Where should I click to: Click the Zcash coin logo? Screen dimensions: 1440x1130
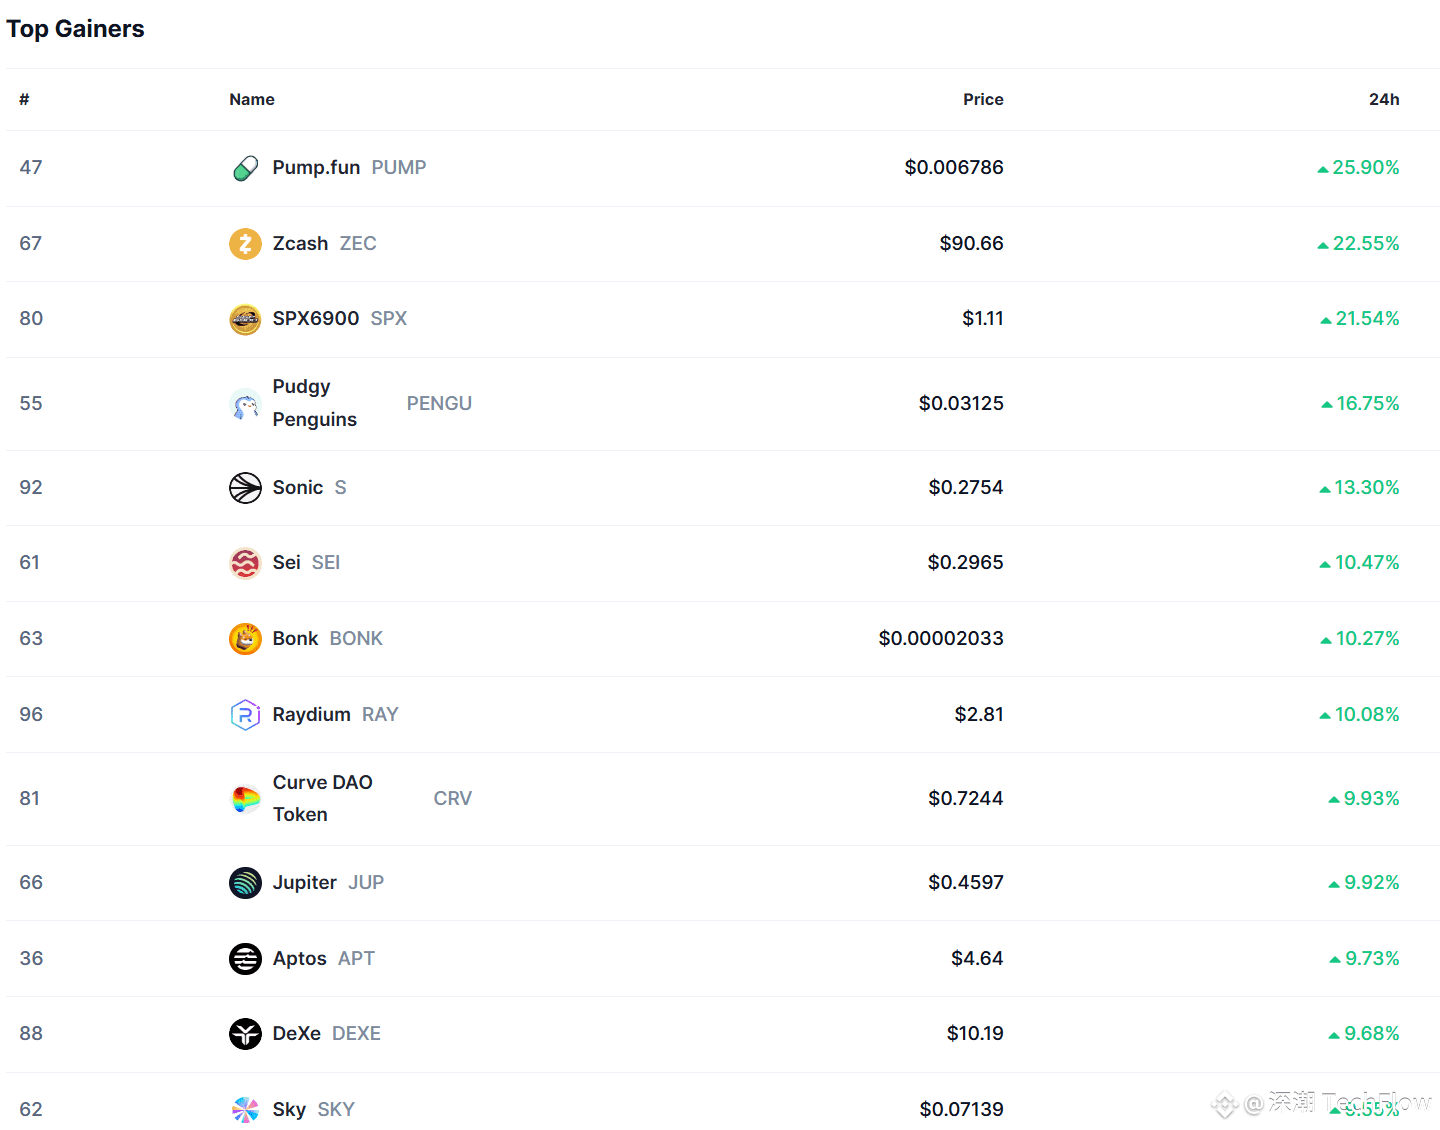(245, 244)
